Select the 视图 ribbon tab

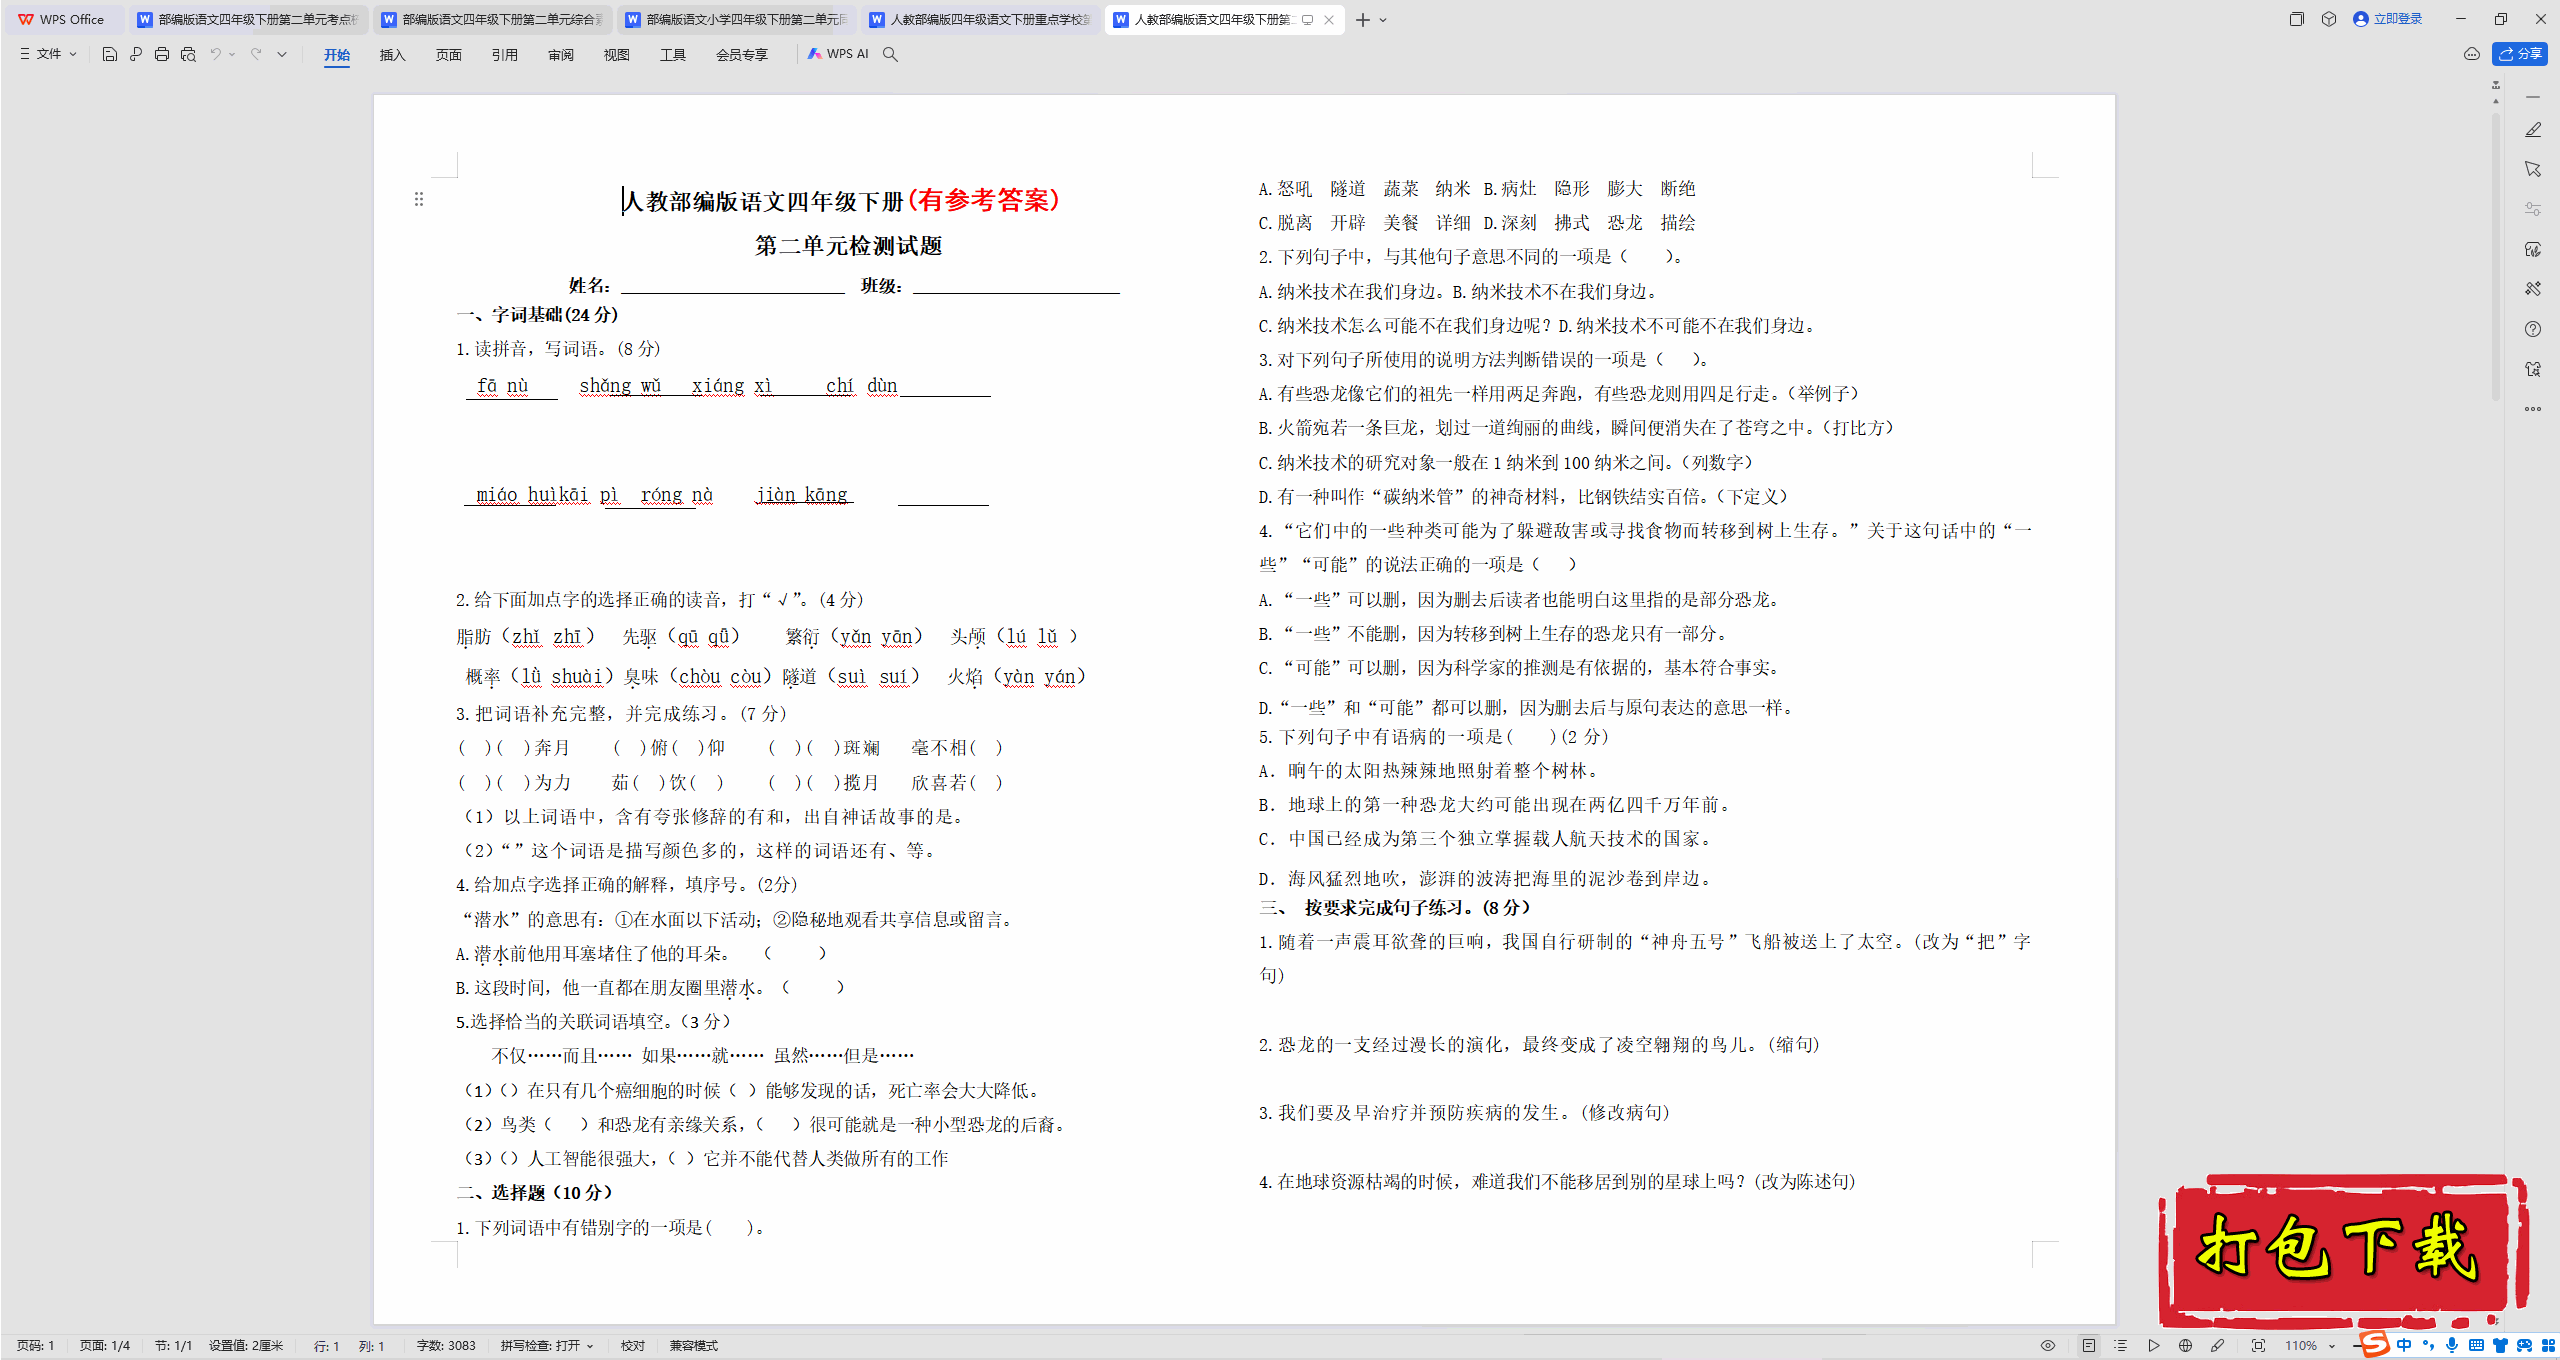pyautogui.click(x=617, y=55)
